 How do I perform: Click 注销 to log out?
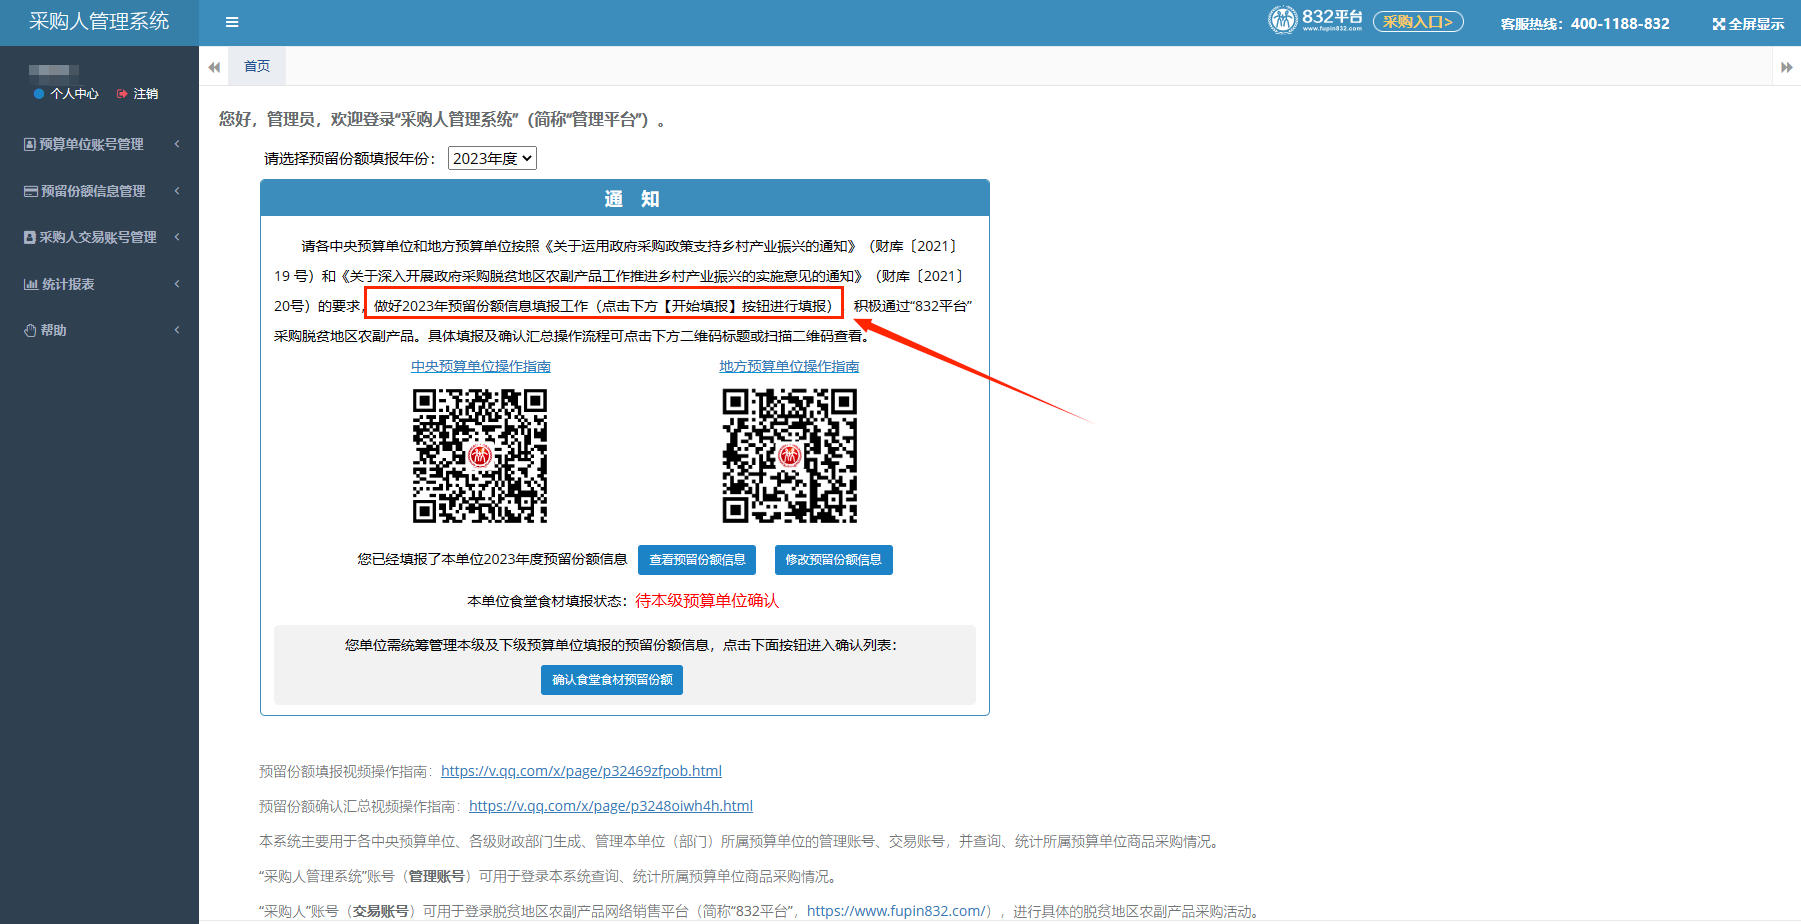tap(146, 94)
